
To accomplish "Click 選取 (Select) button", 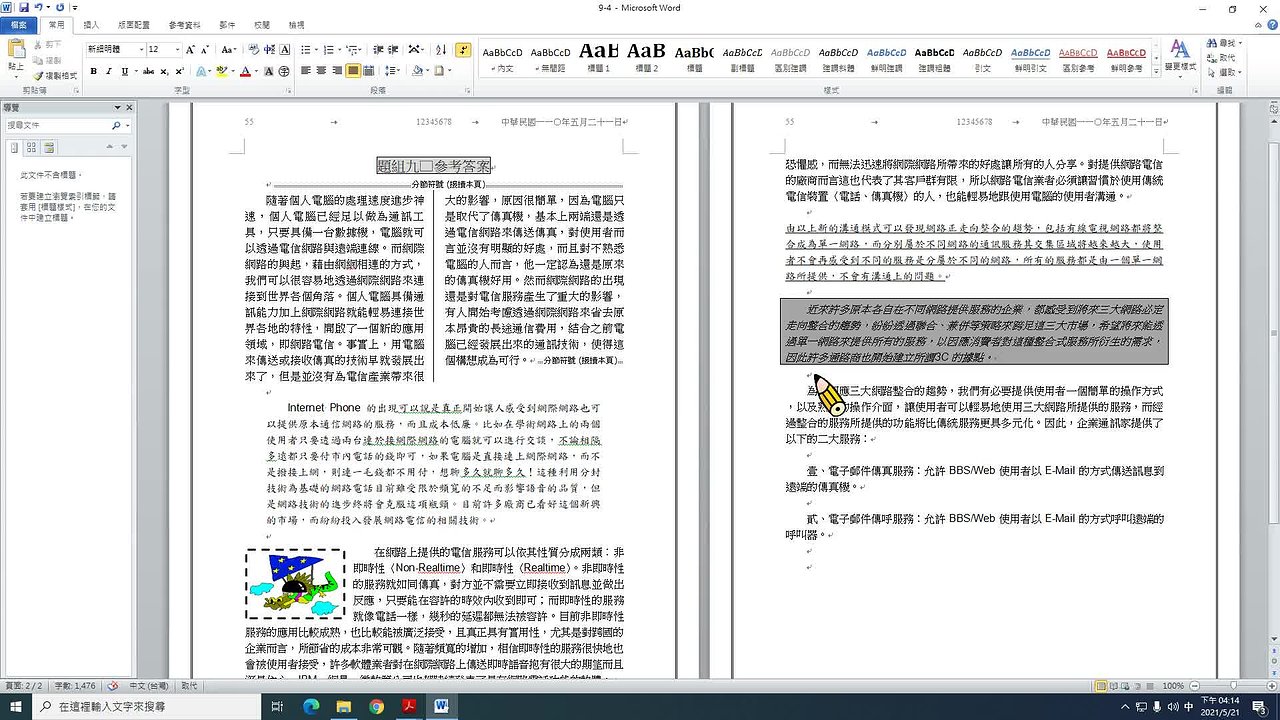I will 1223,72.
